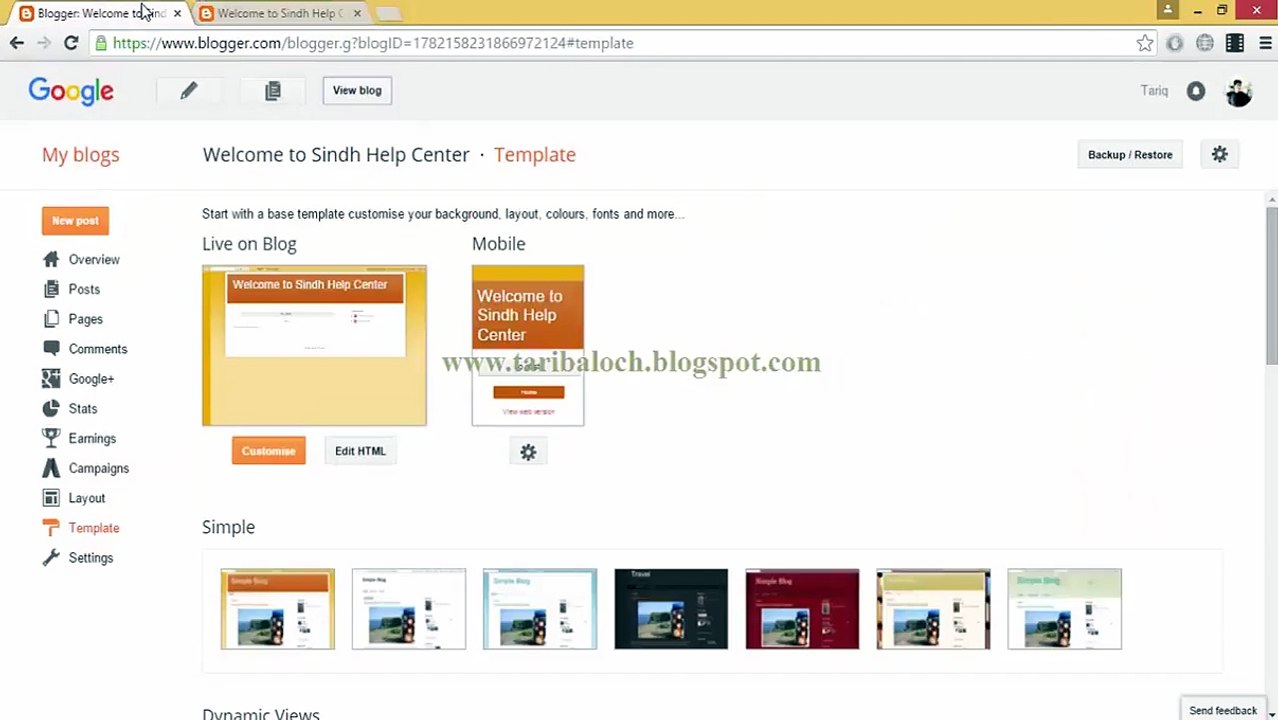The width and height of the screenshot is (1278, 720).
Task: Click the Earnings trophy icon
Action: coord(51,438)
